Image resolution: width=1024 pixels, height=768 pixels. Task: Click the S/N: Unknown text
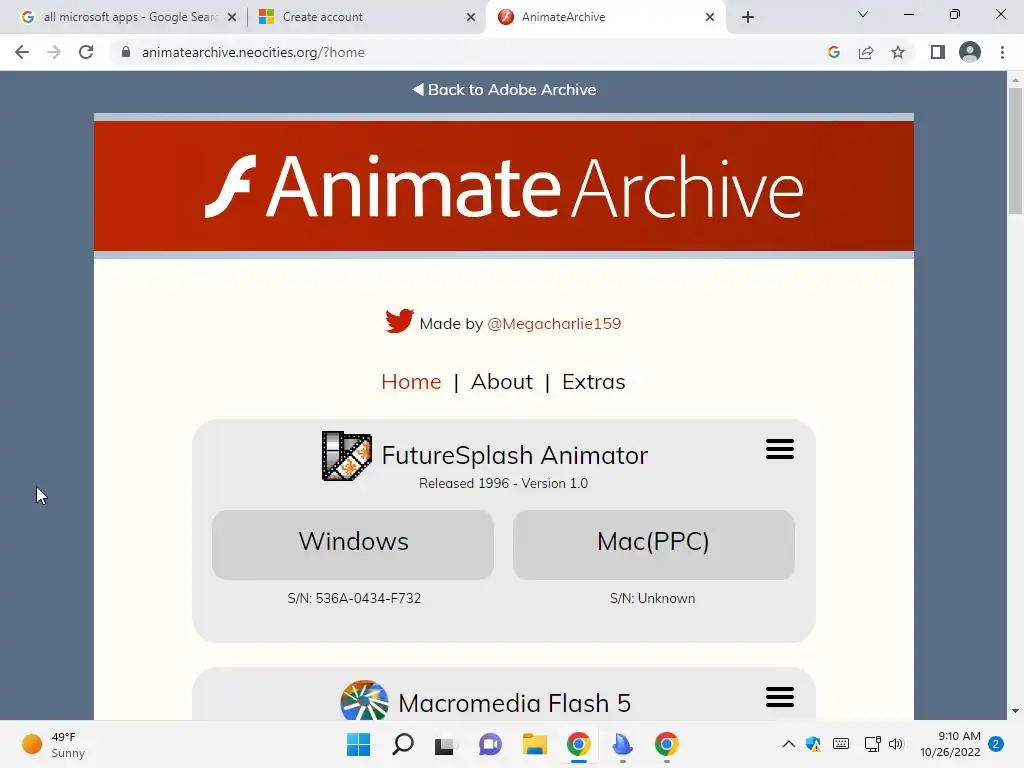coord(652,598)
